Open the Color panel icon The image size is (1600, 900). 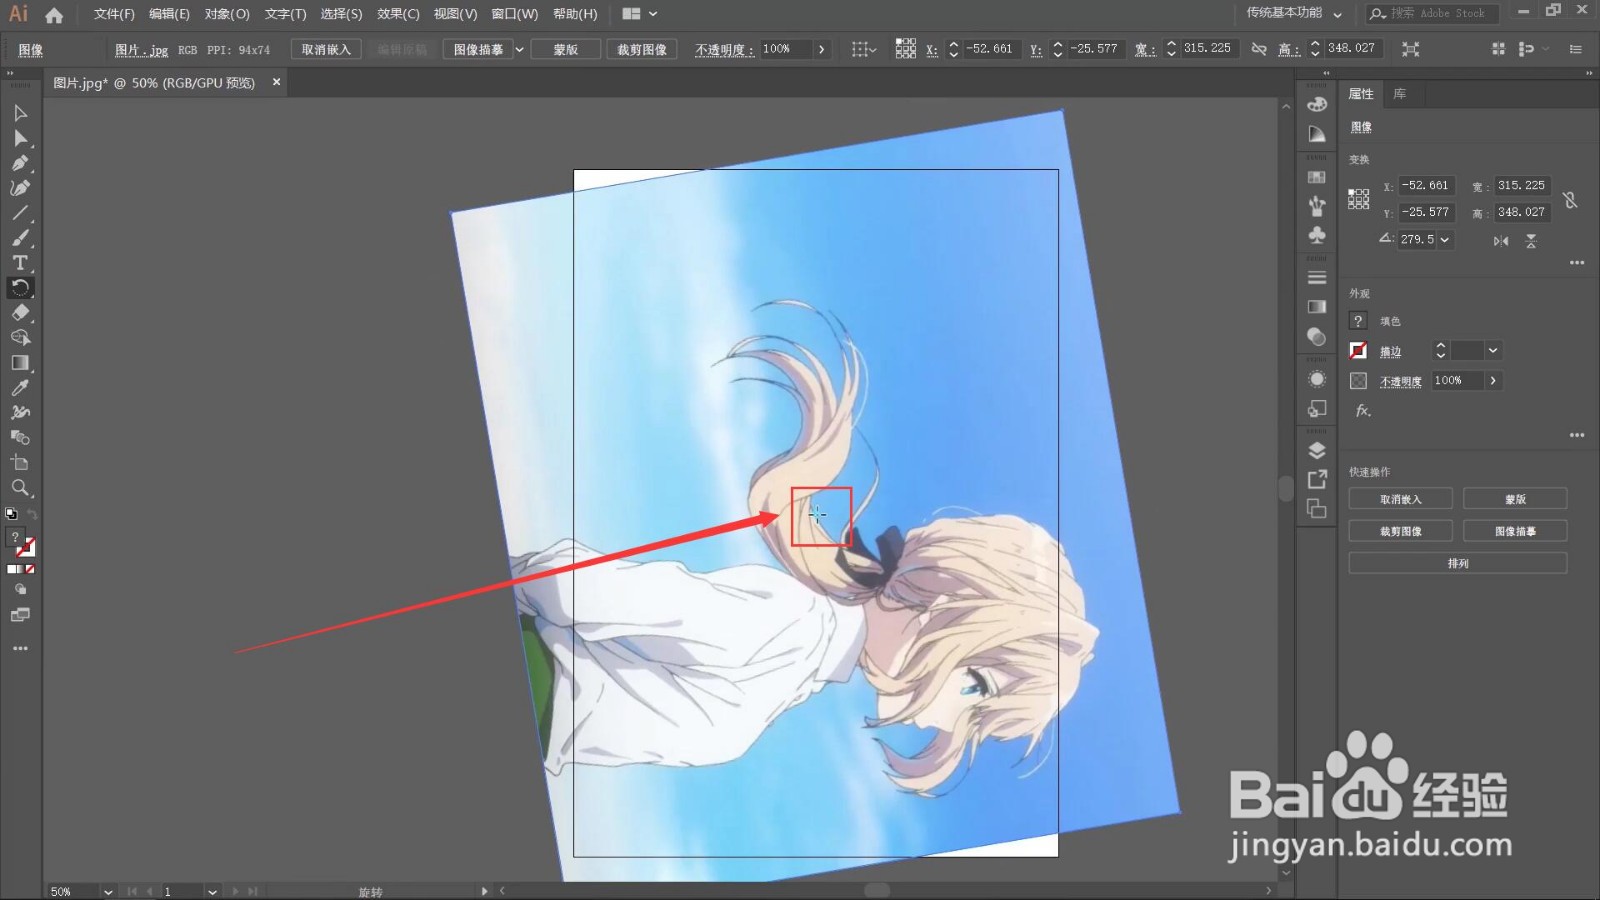1317,105
